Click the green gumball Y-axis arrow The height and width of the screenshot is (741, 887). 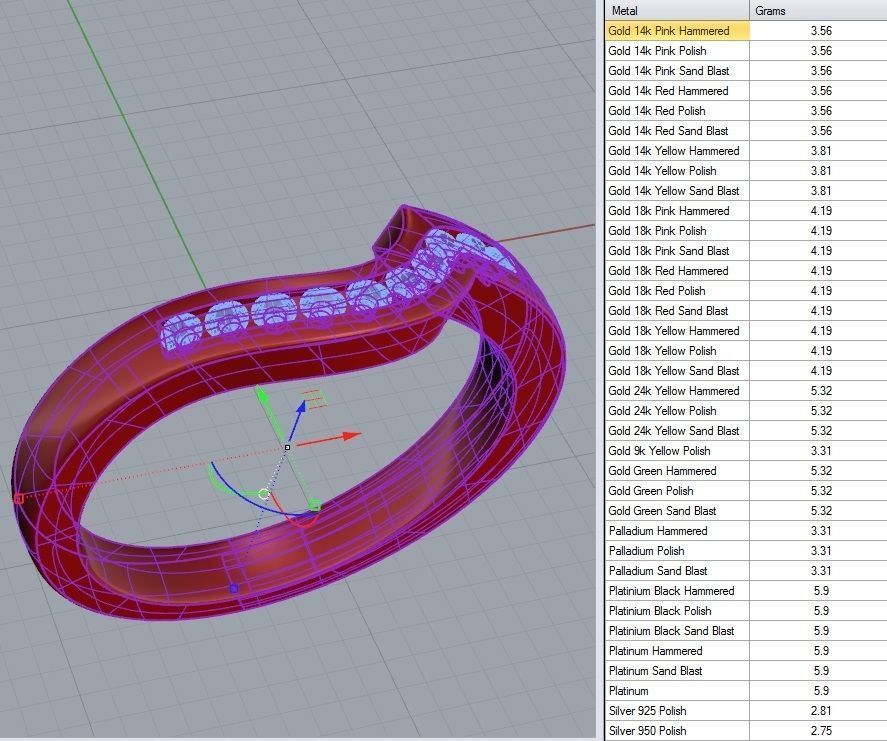tap(262, 394)
